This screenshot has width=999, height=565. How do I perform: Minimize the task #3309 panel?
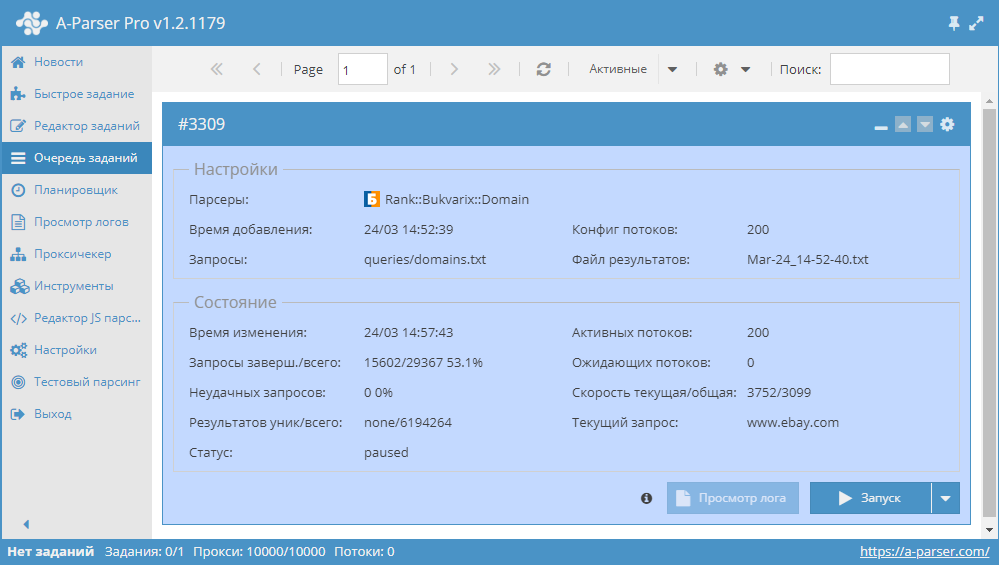click(881, 126)
